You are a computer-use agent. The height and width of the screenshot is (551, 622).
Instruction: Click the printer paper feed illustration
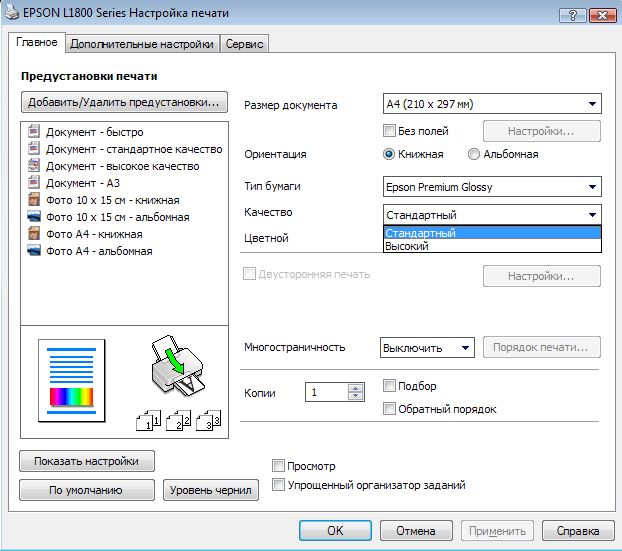coord(177,365)
